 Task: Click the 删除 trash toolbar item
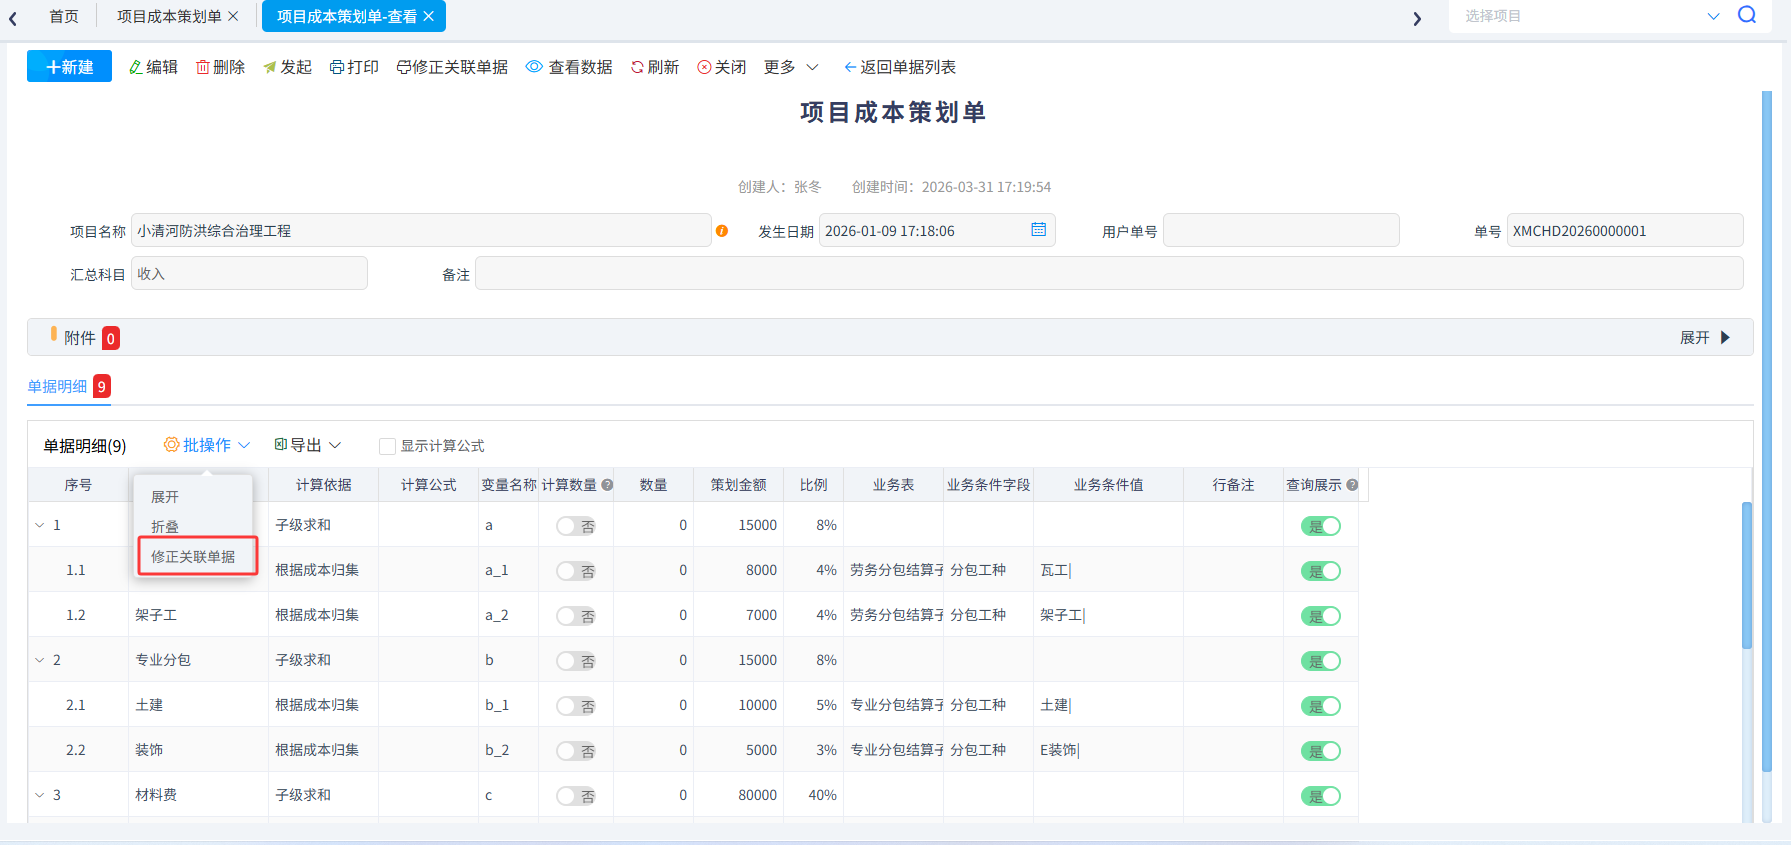(220, 67)
